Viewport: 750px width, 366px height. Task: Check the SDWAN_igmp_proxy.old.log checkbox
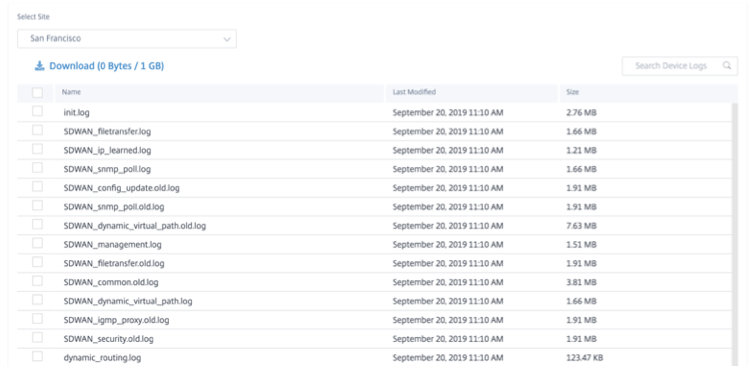tap(37, 319)
